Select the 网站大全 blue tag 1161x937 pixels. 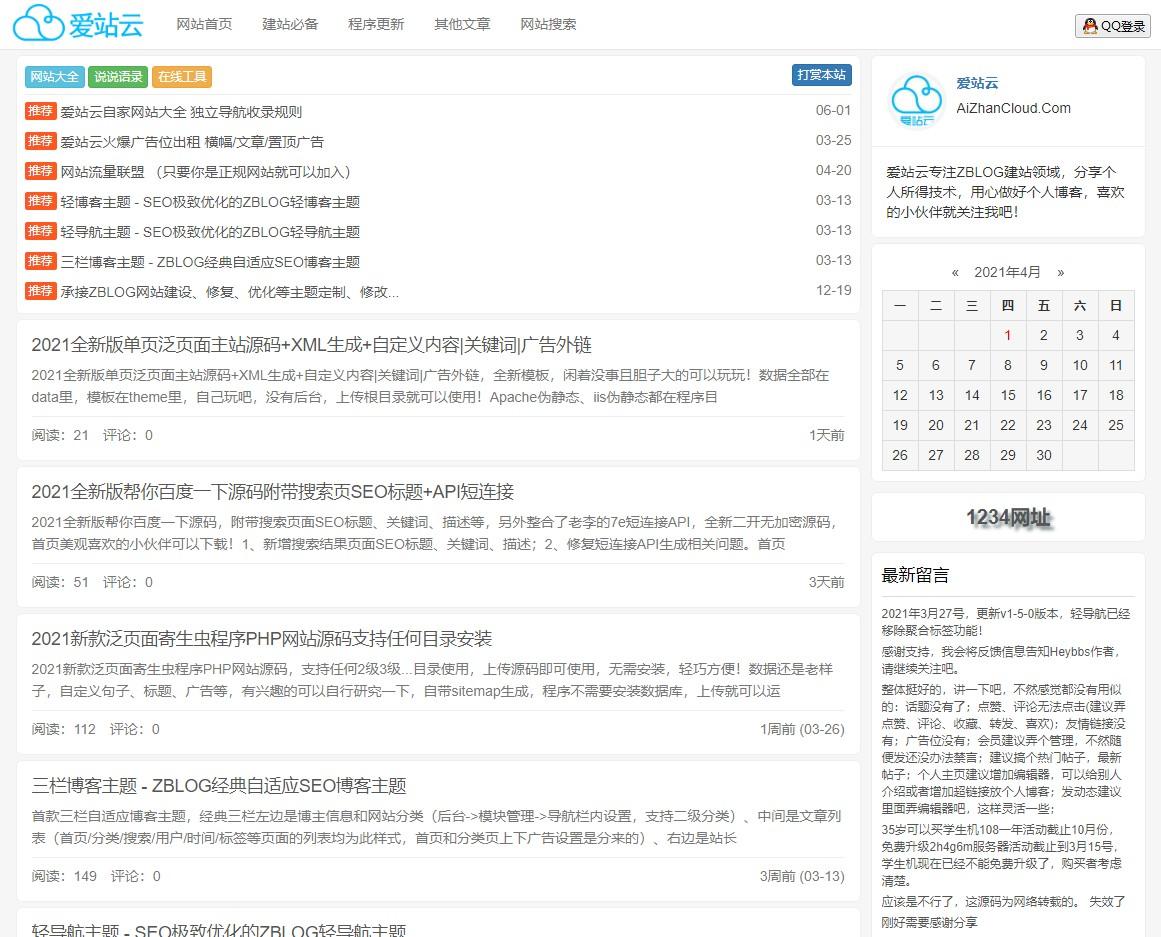point(55,76)
